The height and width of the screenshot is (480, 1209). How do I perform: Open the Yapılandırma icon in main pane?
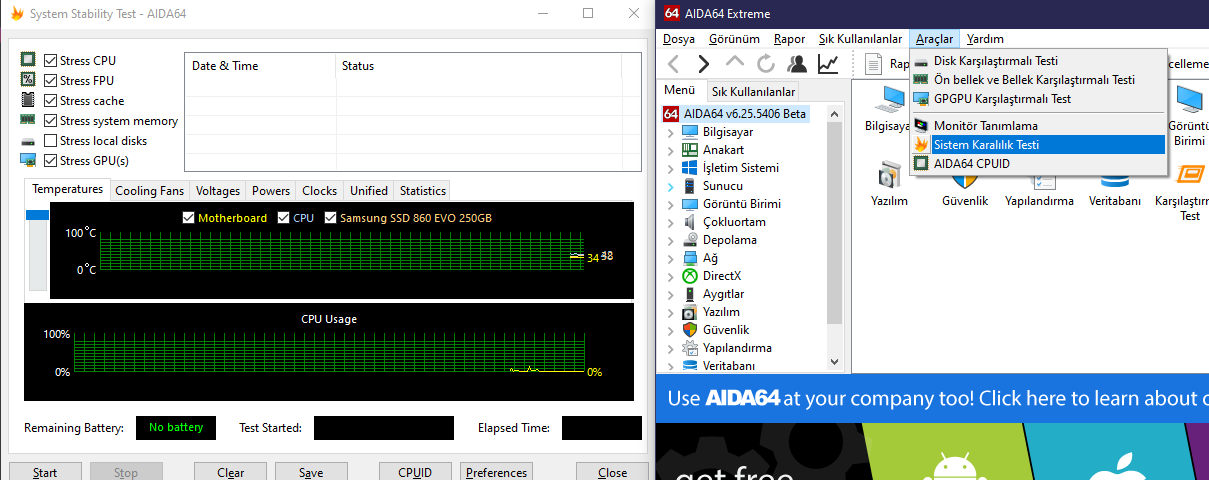click(1039, 180)
